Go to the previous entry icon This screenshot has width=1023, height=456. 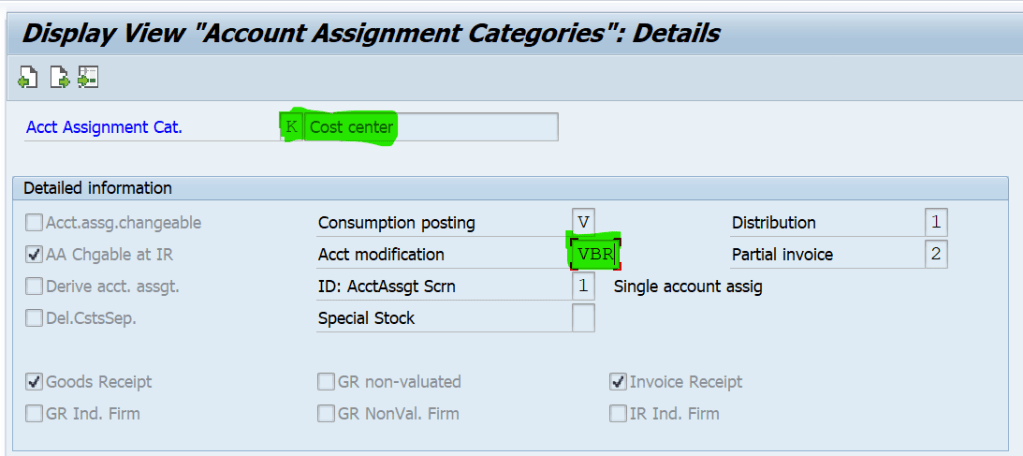28,77
